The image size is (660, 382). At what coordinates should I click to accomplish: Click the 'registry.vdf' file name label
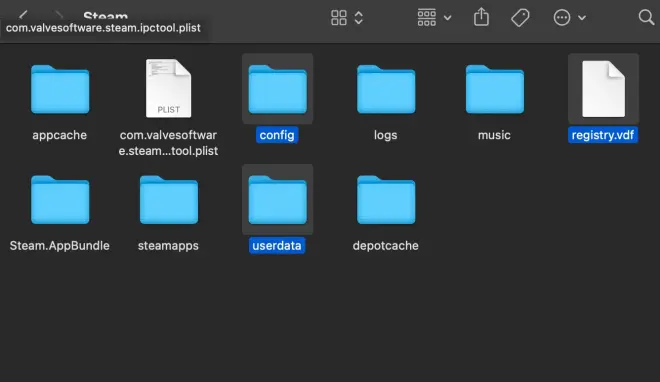603,135
